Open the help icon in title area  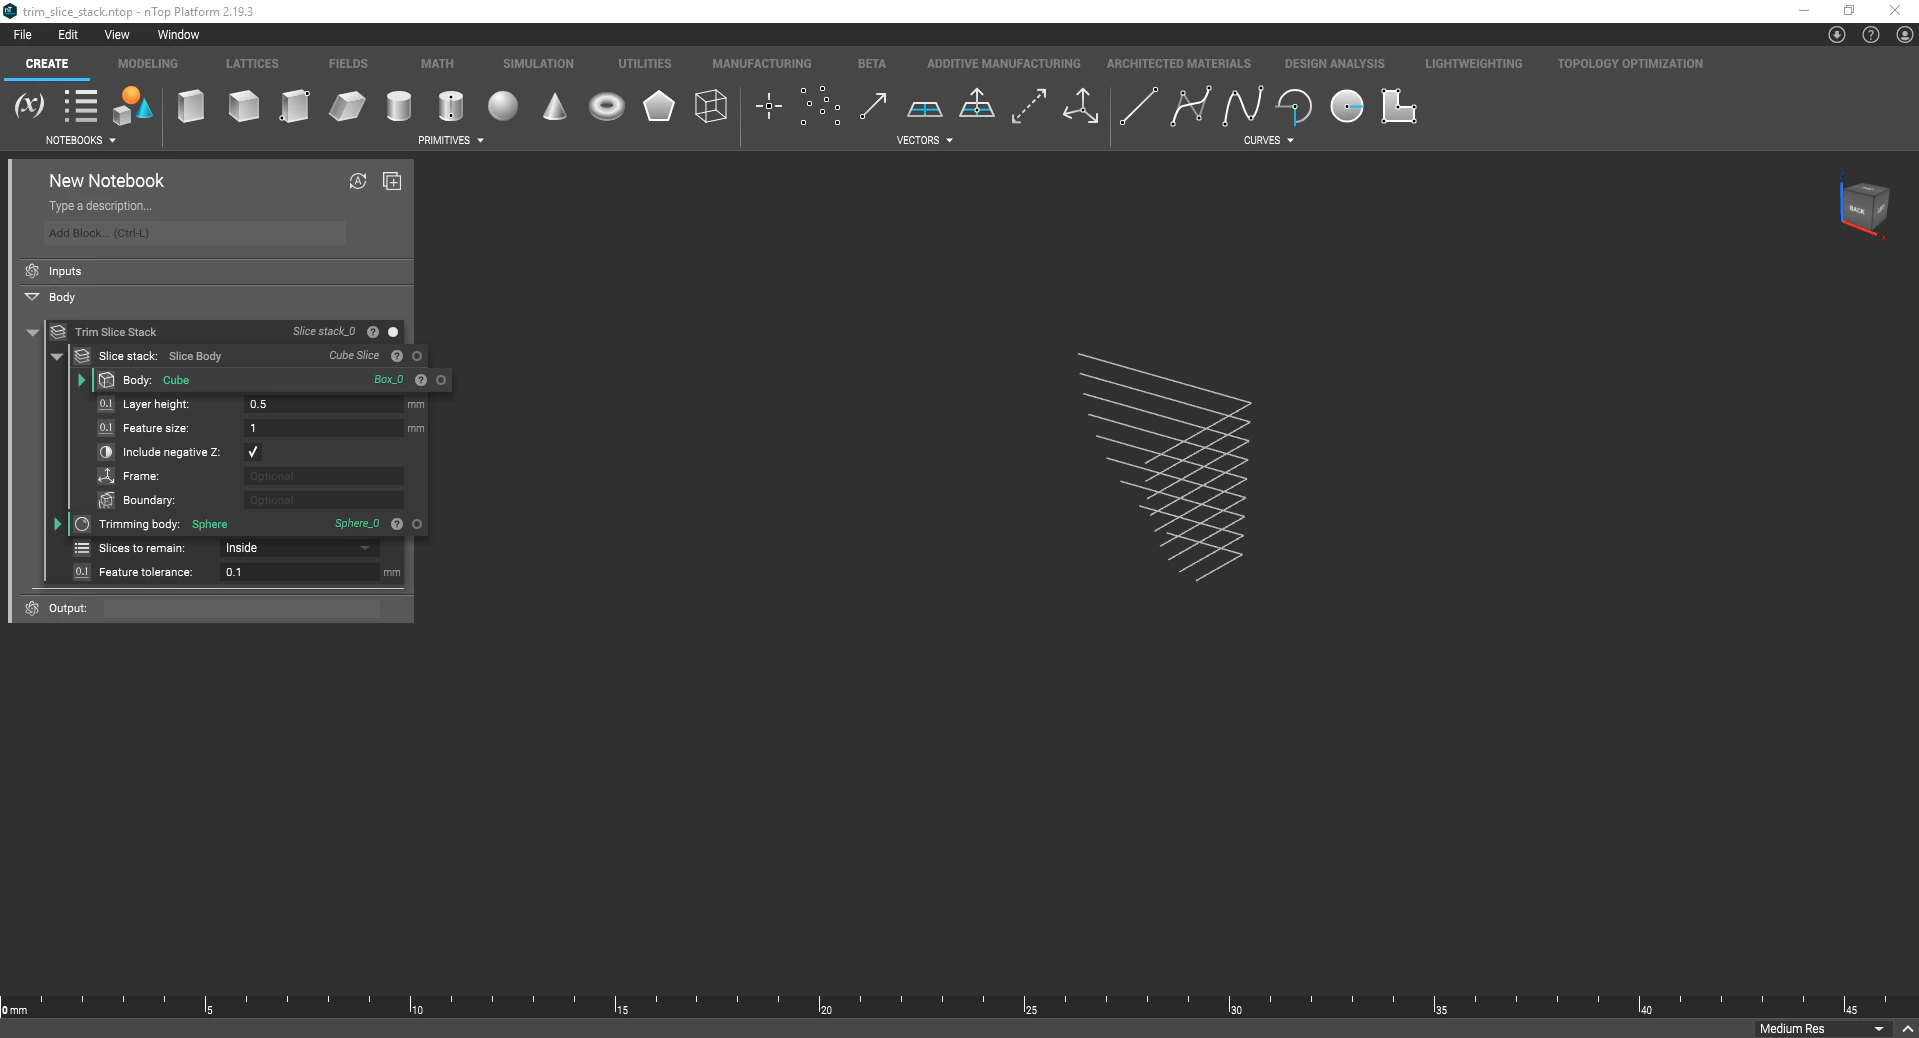[1871, 35]
